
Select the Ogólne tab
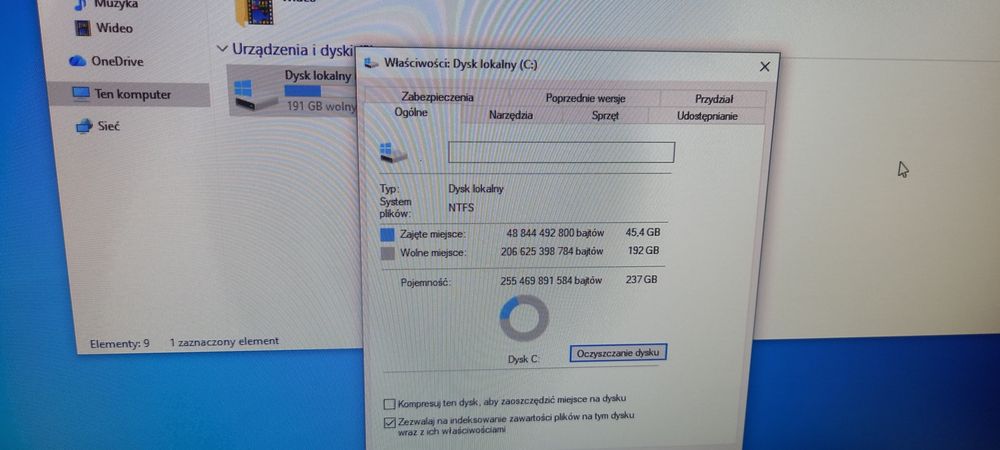[x=411, y=113]
